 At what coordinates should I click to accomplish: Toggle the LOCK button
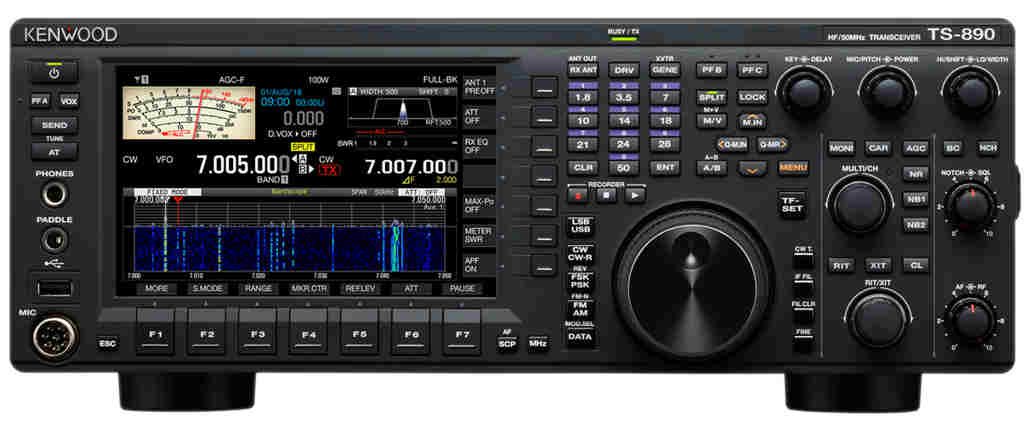tap(753, 97)
